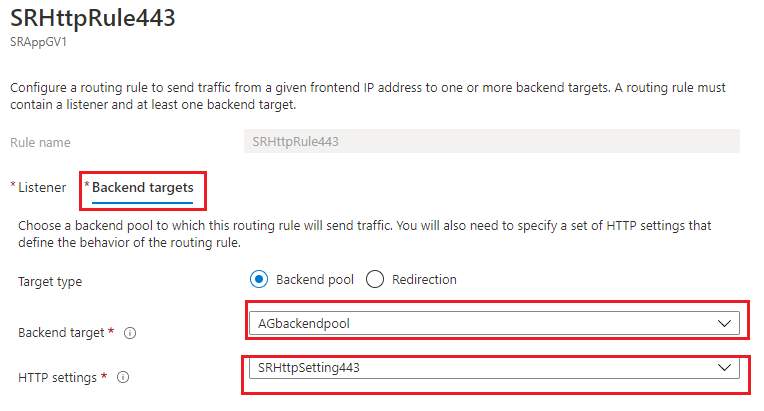Click the Rule name field label
This screenshot has width=764, height=411.
click(x=40, y=143)
